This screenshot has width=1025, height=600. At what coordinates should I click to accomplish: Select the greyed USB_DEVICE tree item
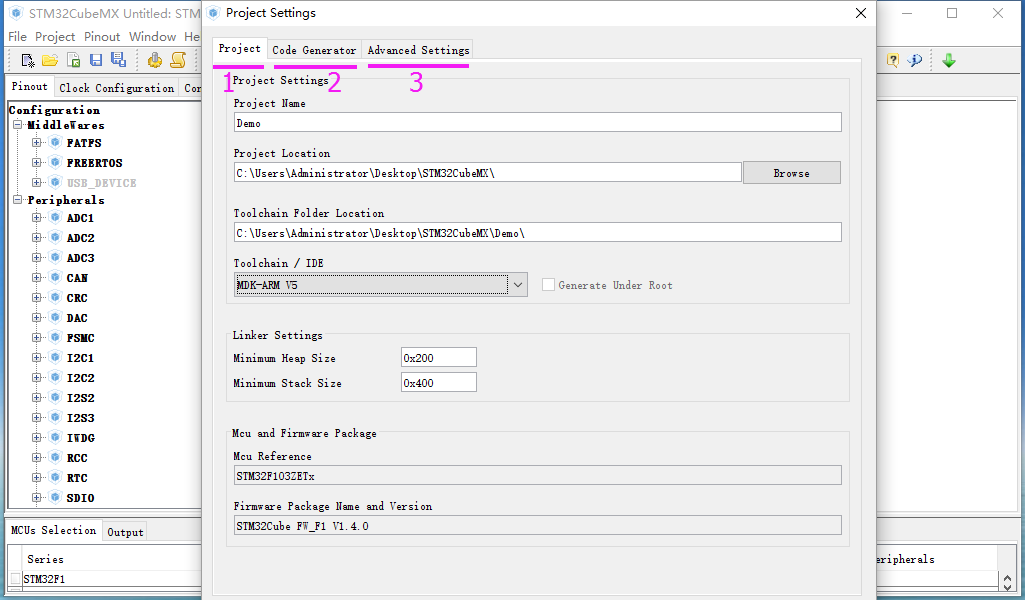coord(101,183)
